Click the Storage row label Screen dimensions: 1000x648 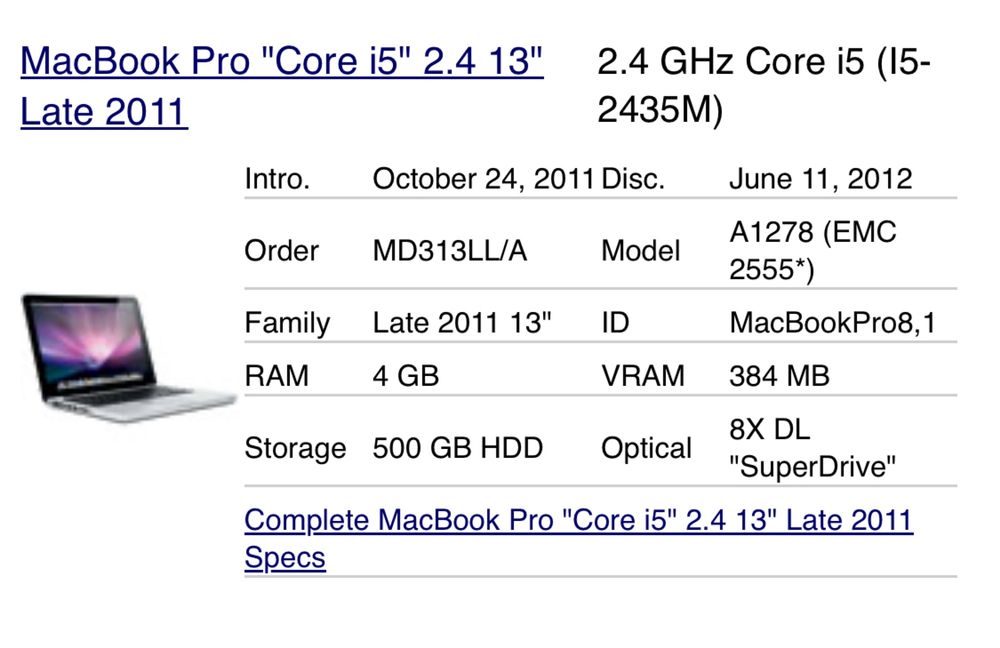[295, 448]
